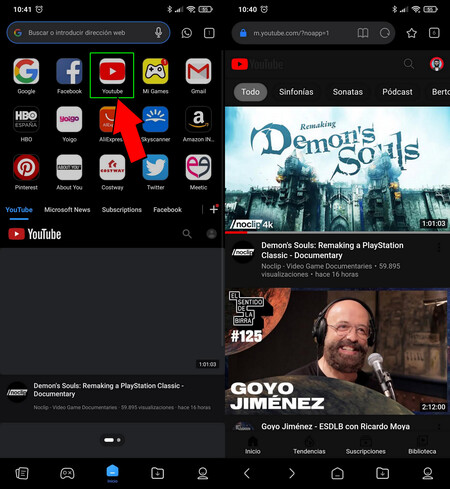Open the Amazon shortcut icon

tap(198, 119)
